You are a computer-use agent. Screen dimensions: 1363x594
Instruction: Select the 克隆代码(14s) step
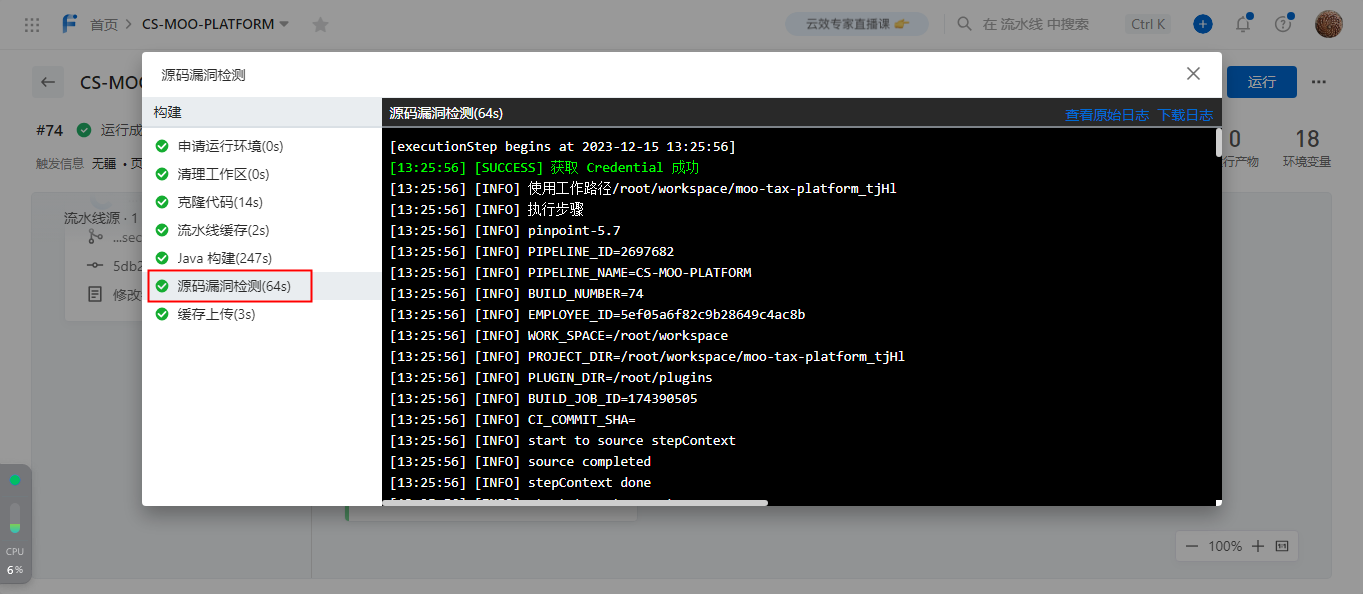[x=261, y=202]
